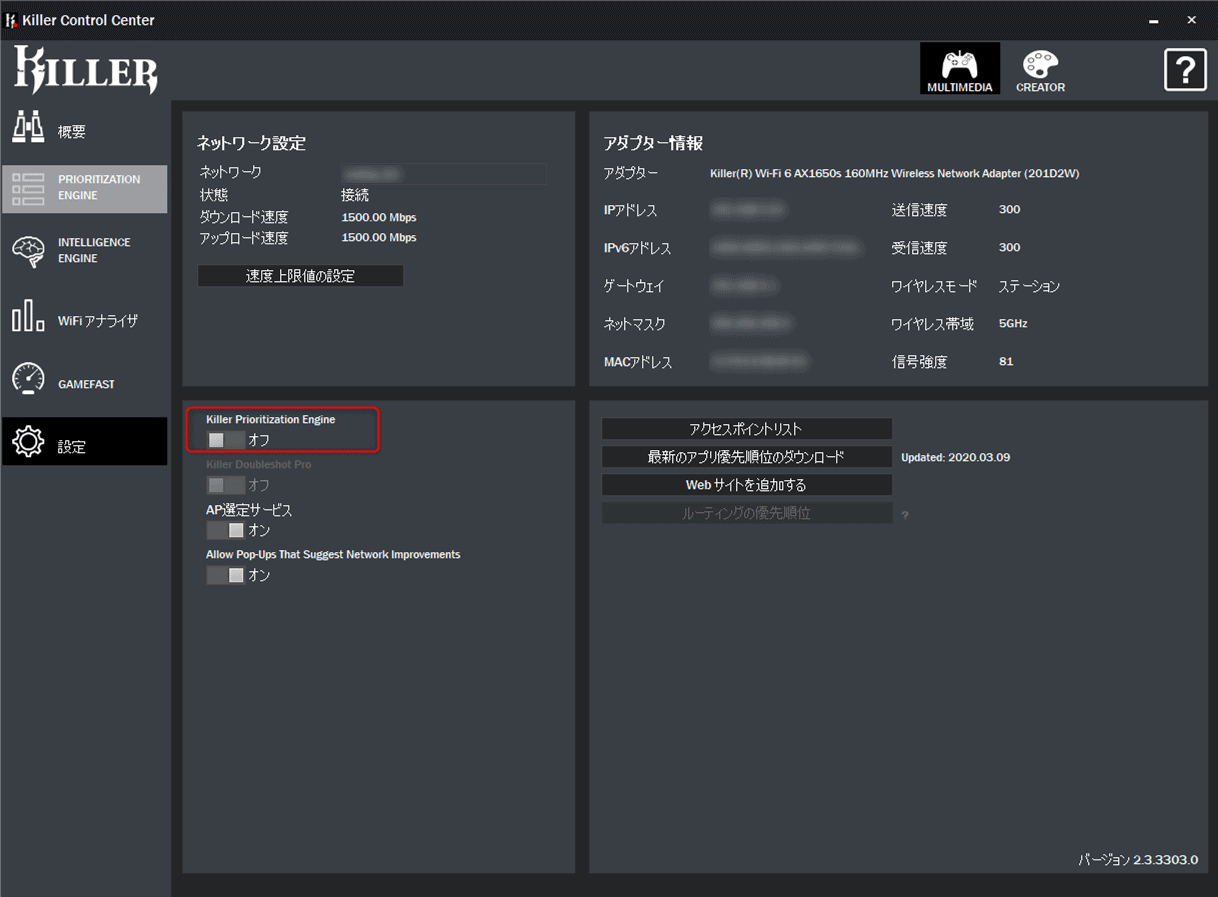The image size is (1218, 897).
Task: Open the help question mark icon
Action: (x=1185, y=70)
